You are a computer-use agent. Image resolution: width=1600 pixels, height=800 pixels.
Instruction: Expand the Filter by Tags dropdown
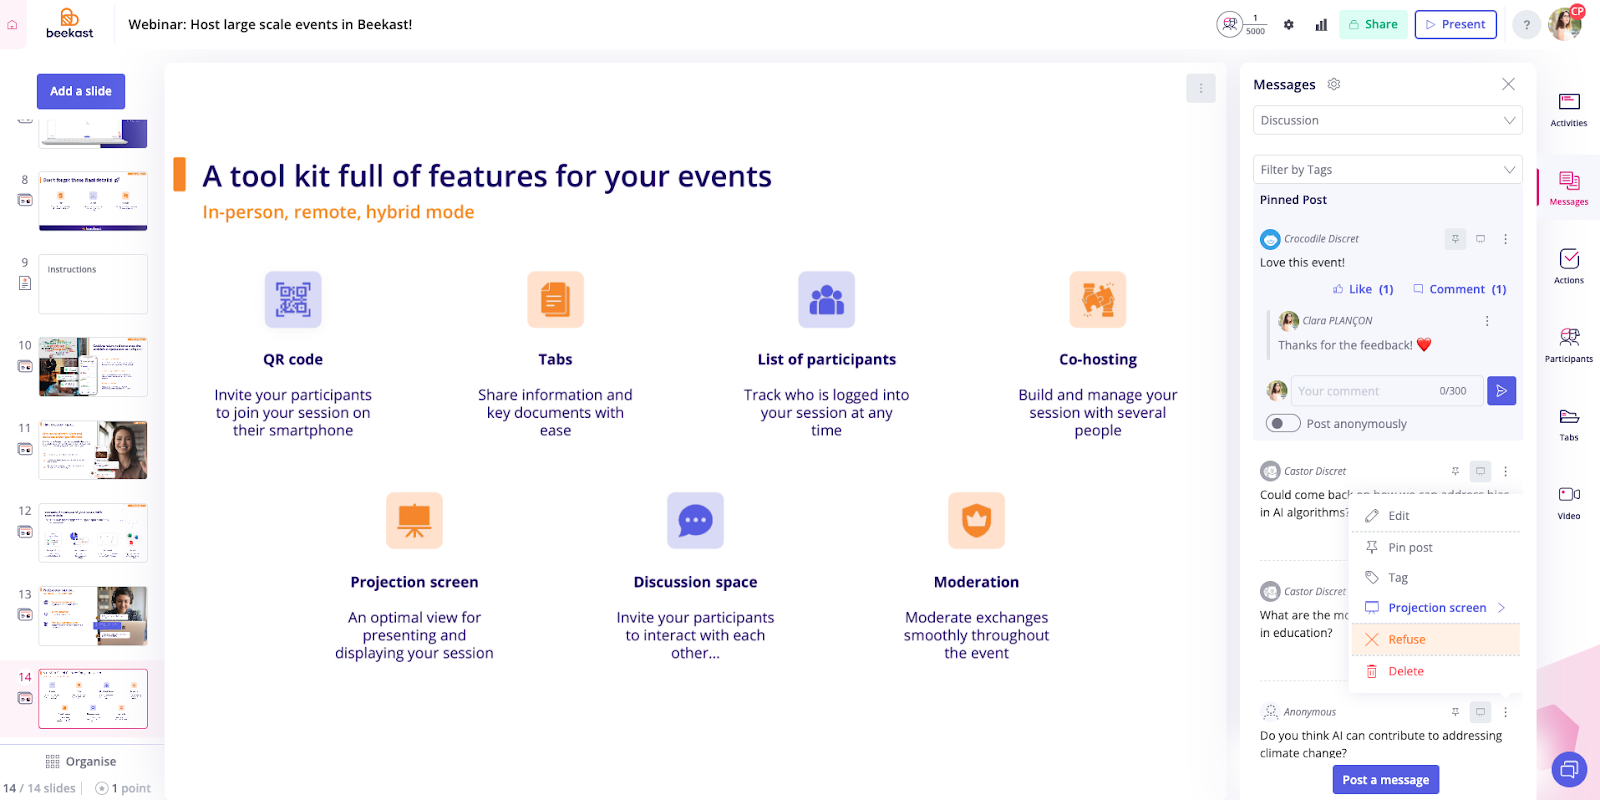pyautogui.click(x=1386, y=168)
